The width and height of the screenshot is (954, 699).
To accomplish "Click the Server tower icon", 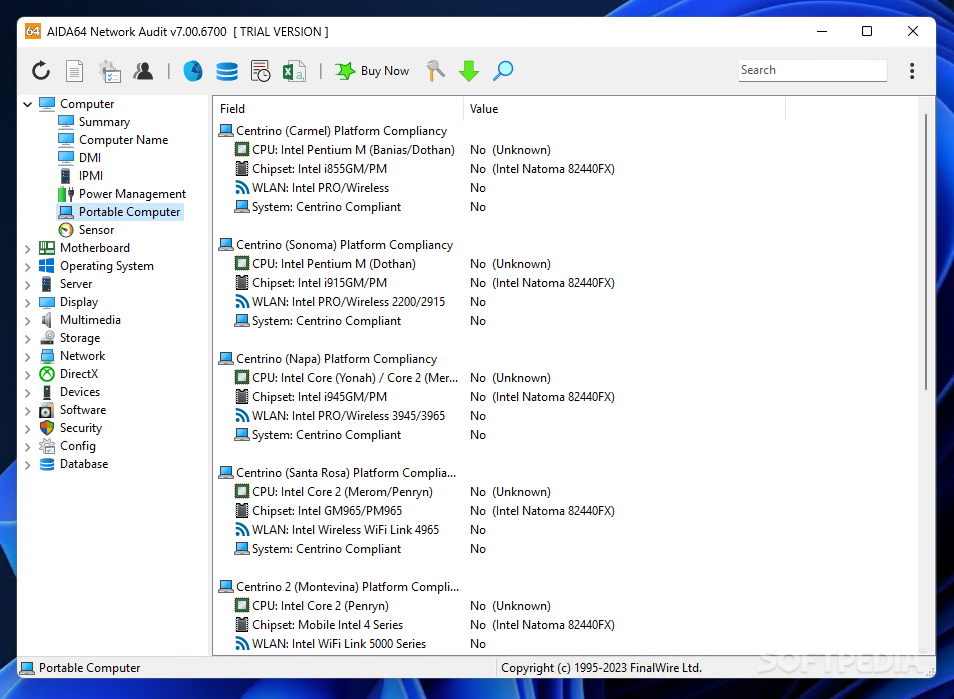I will coord(47,283).
